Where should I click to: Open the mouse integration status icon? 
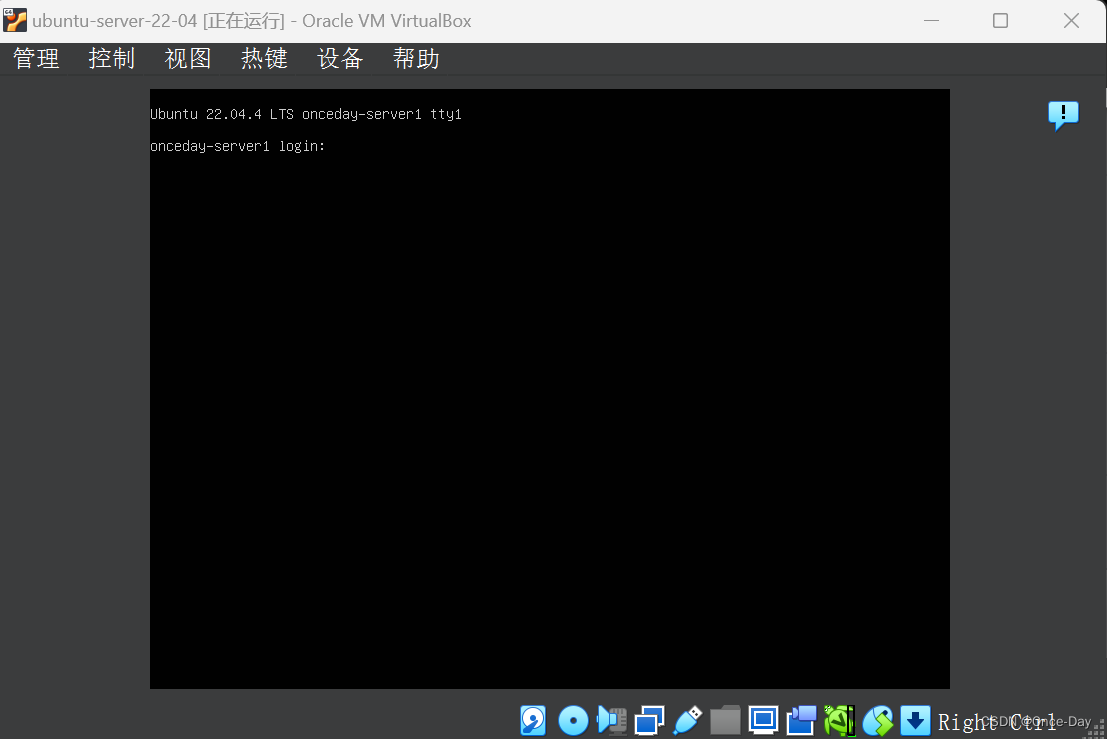878,721
